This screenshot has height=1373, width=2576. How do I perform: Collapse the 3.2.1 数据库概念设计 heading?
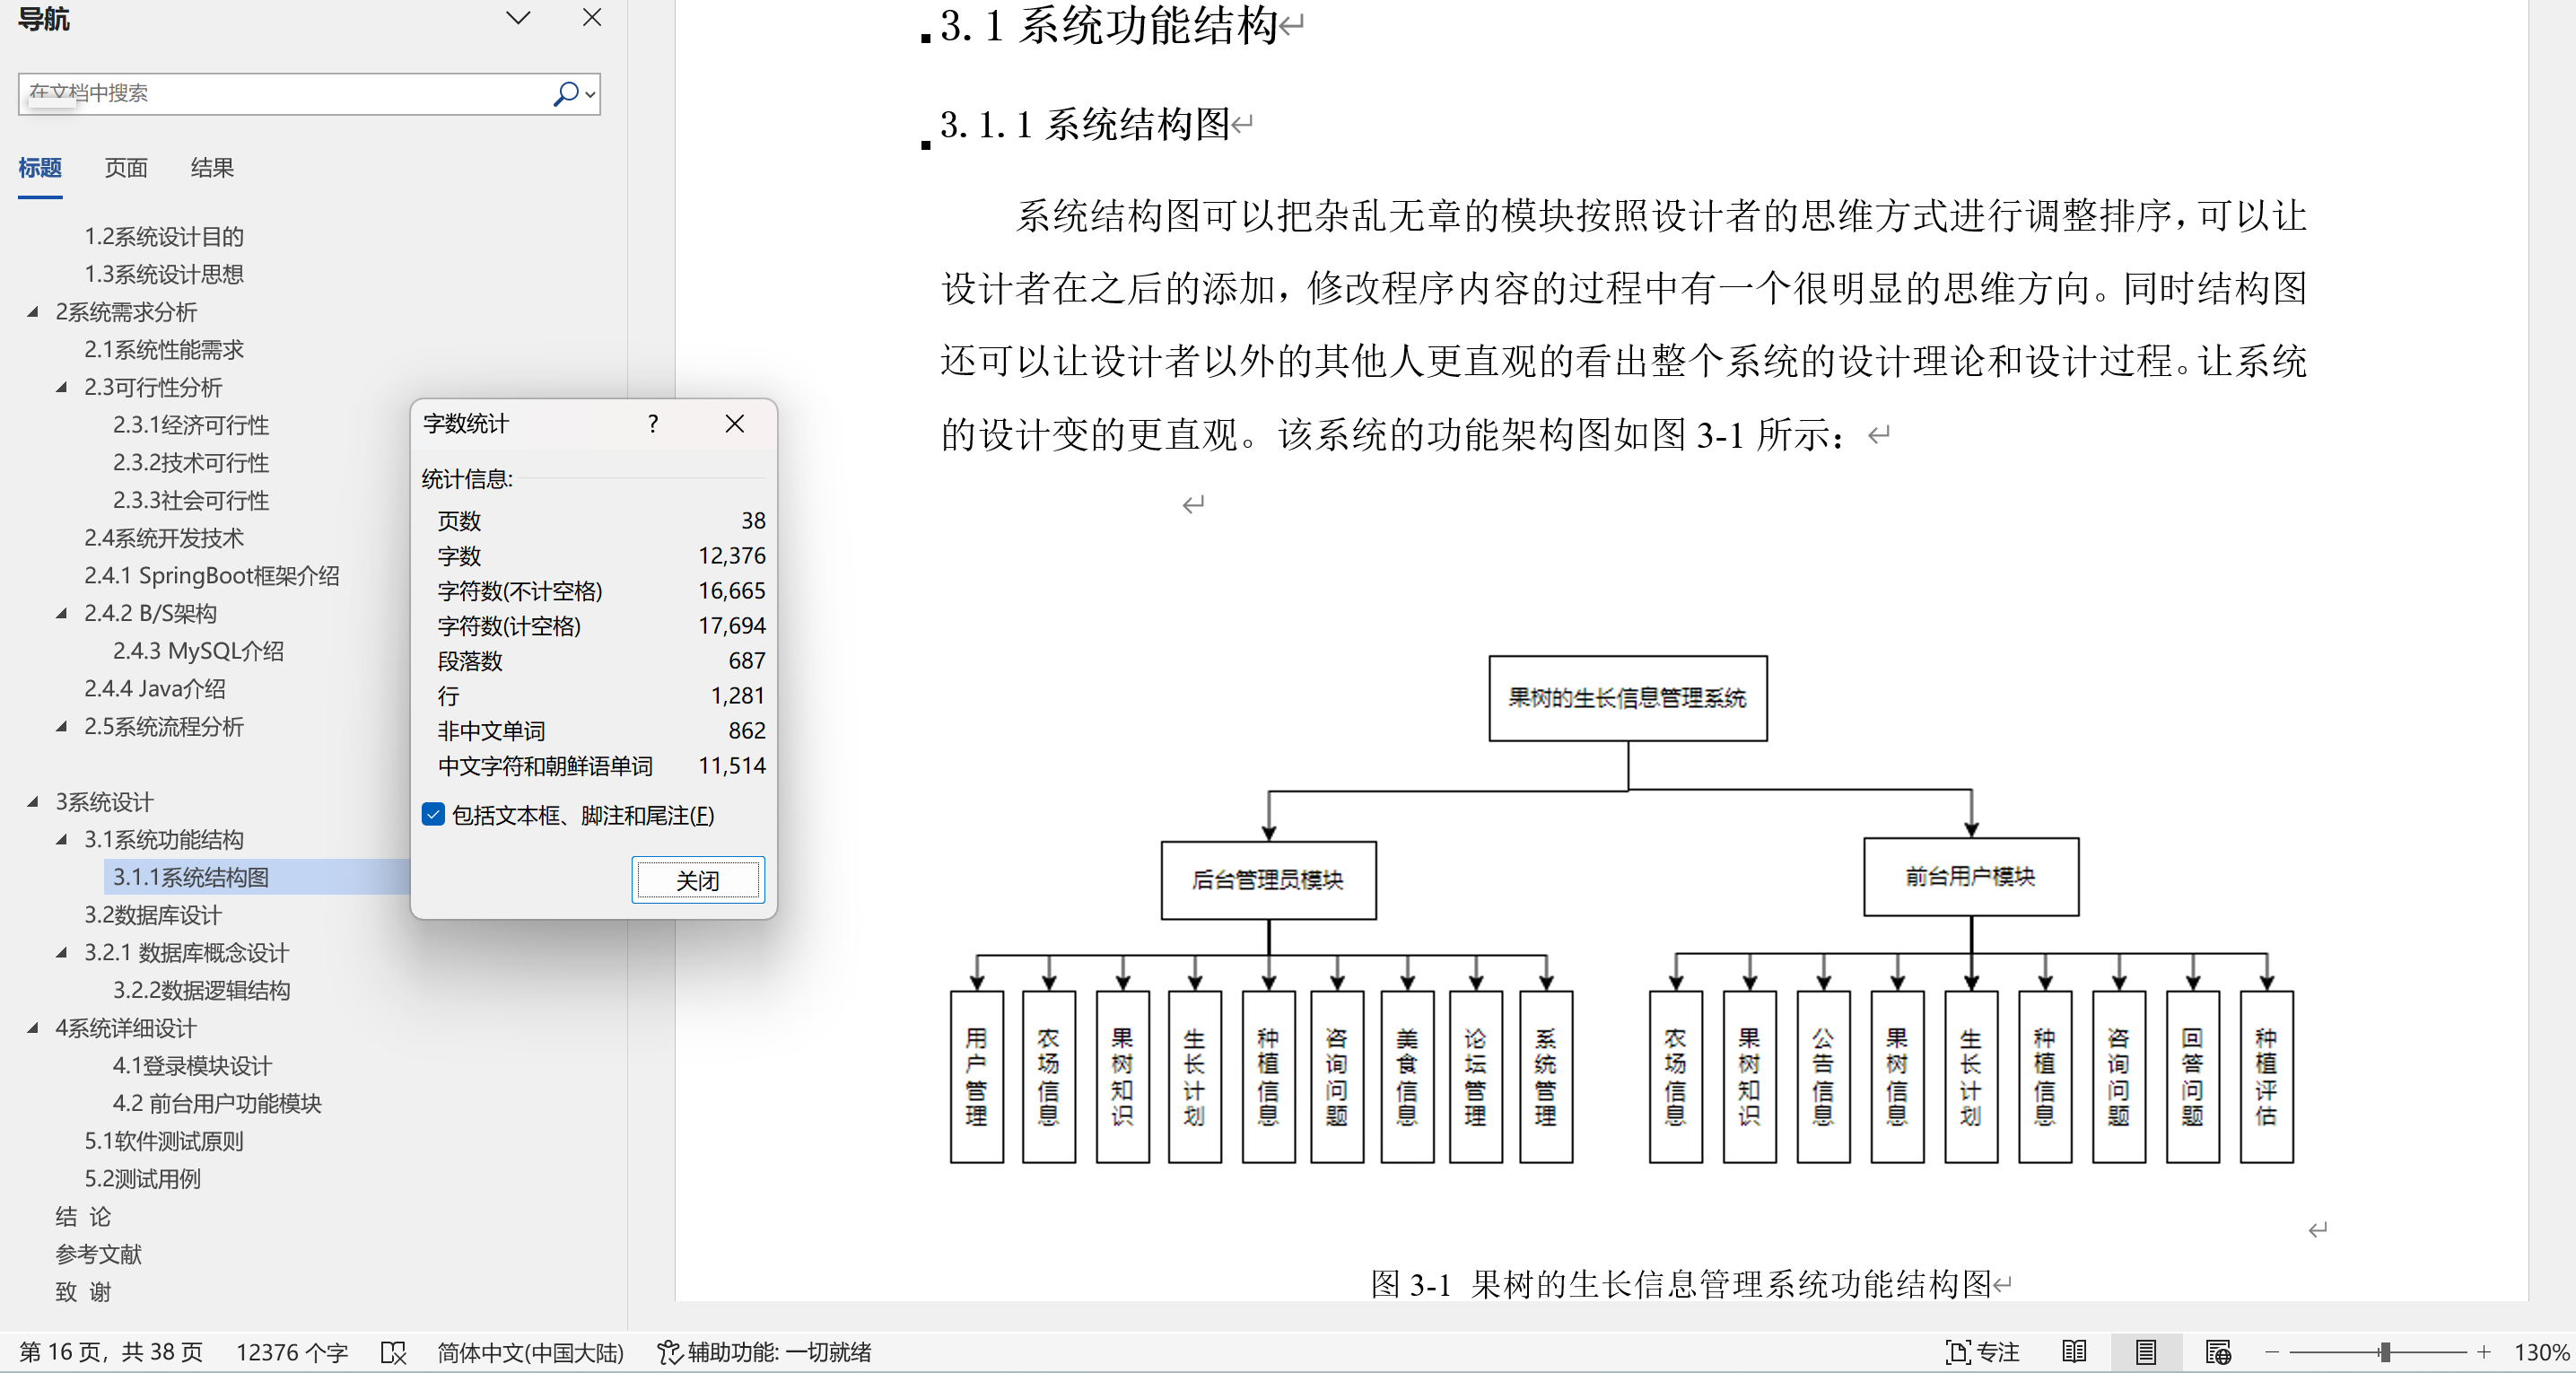[62, 952]
